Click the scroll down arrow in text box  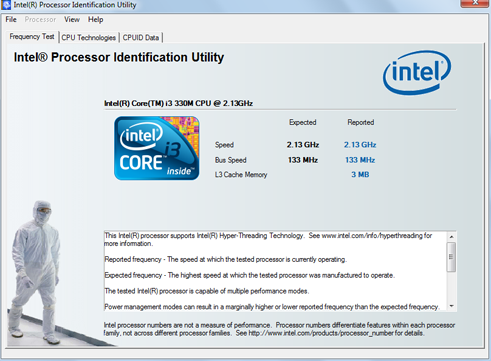[x=452, y=306]
